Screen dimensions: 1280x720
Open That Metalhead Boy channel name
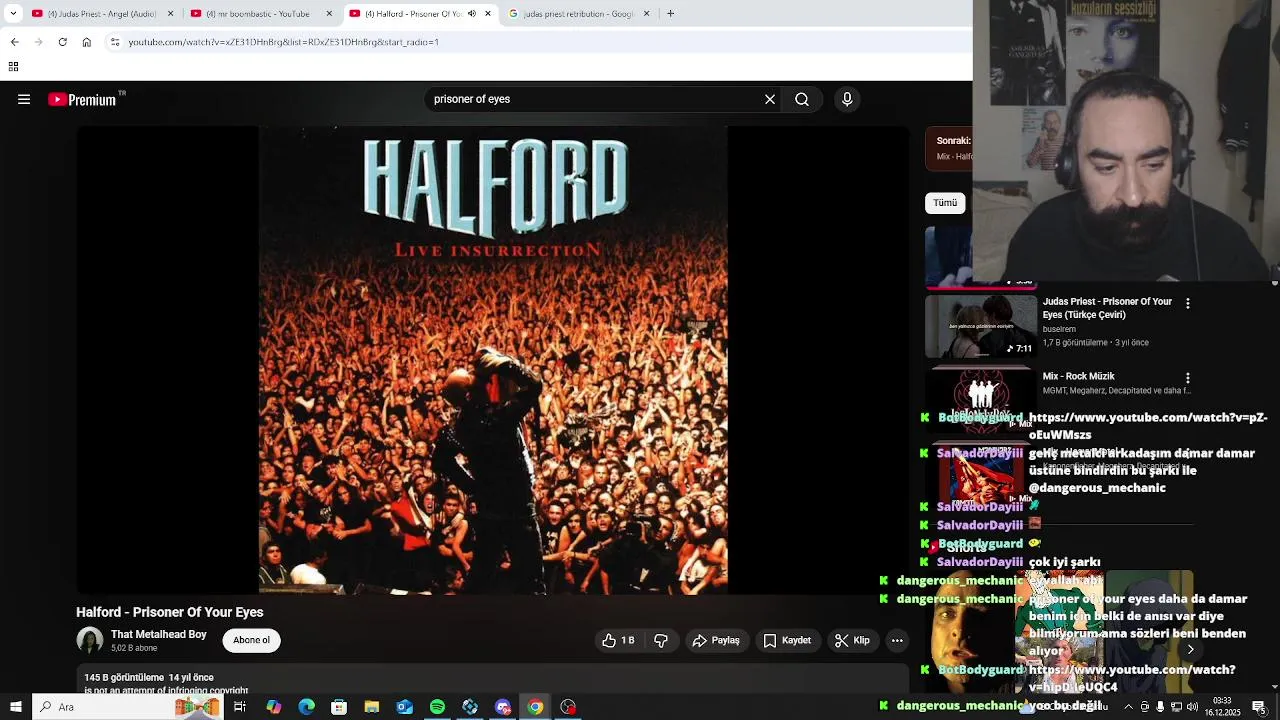click(159, 634)
